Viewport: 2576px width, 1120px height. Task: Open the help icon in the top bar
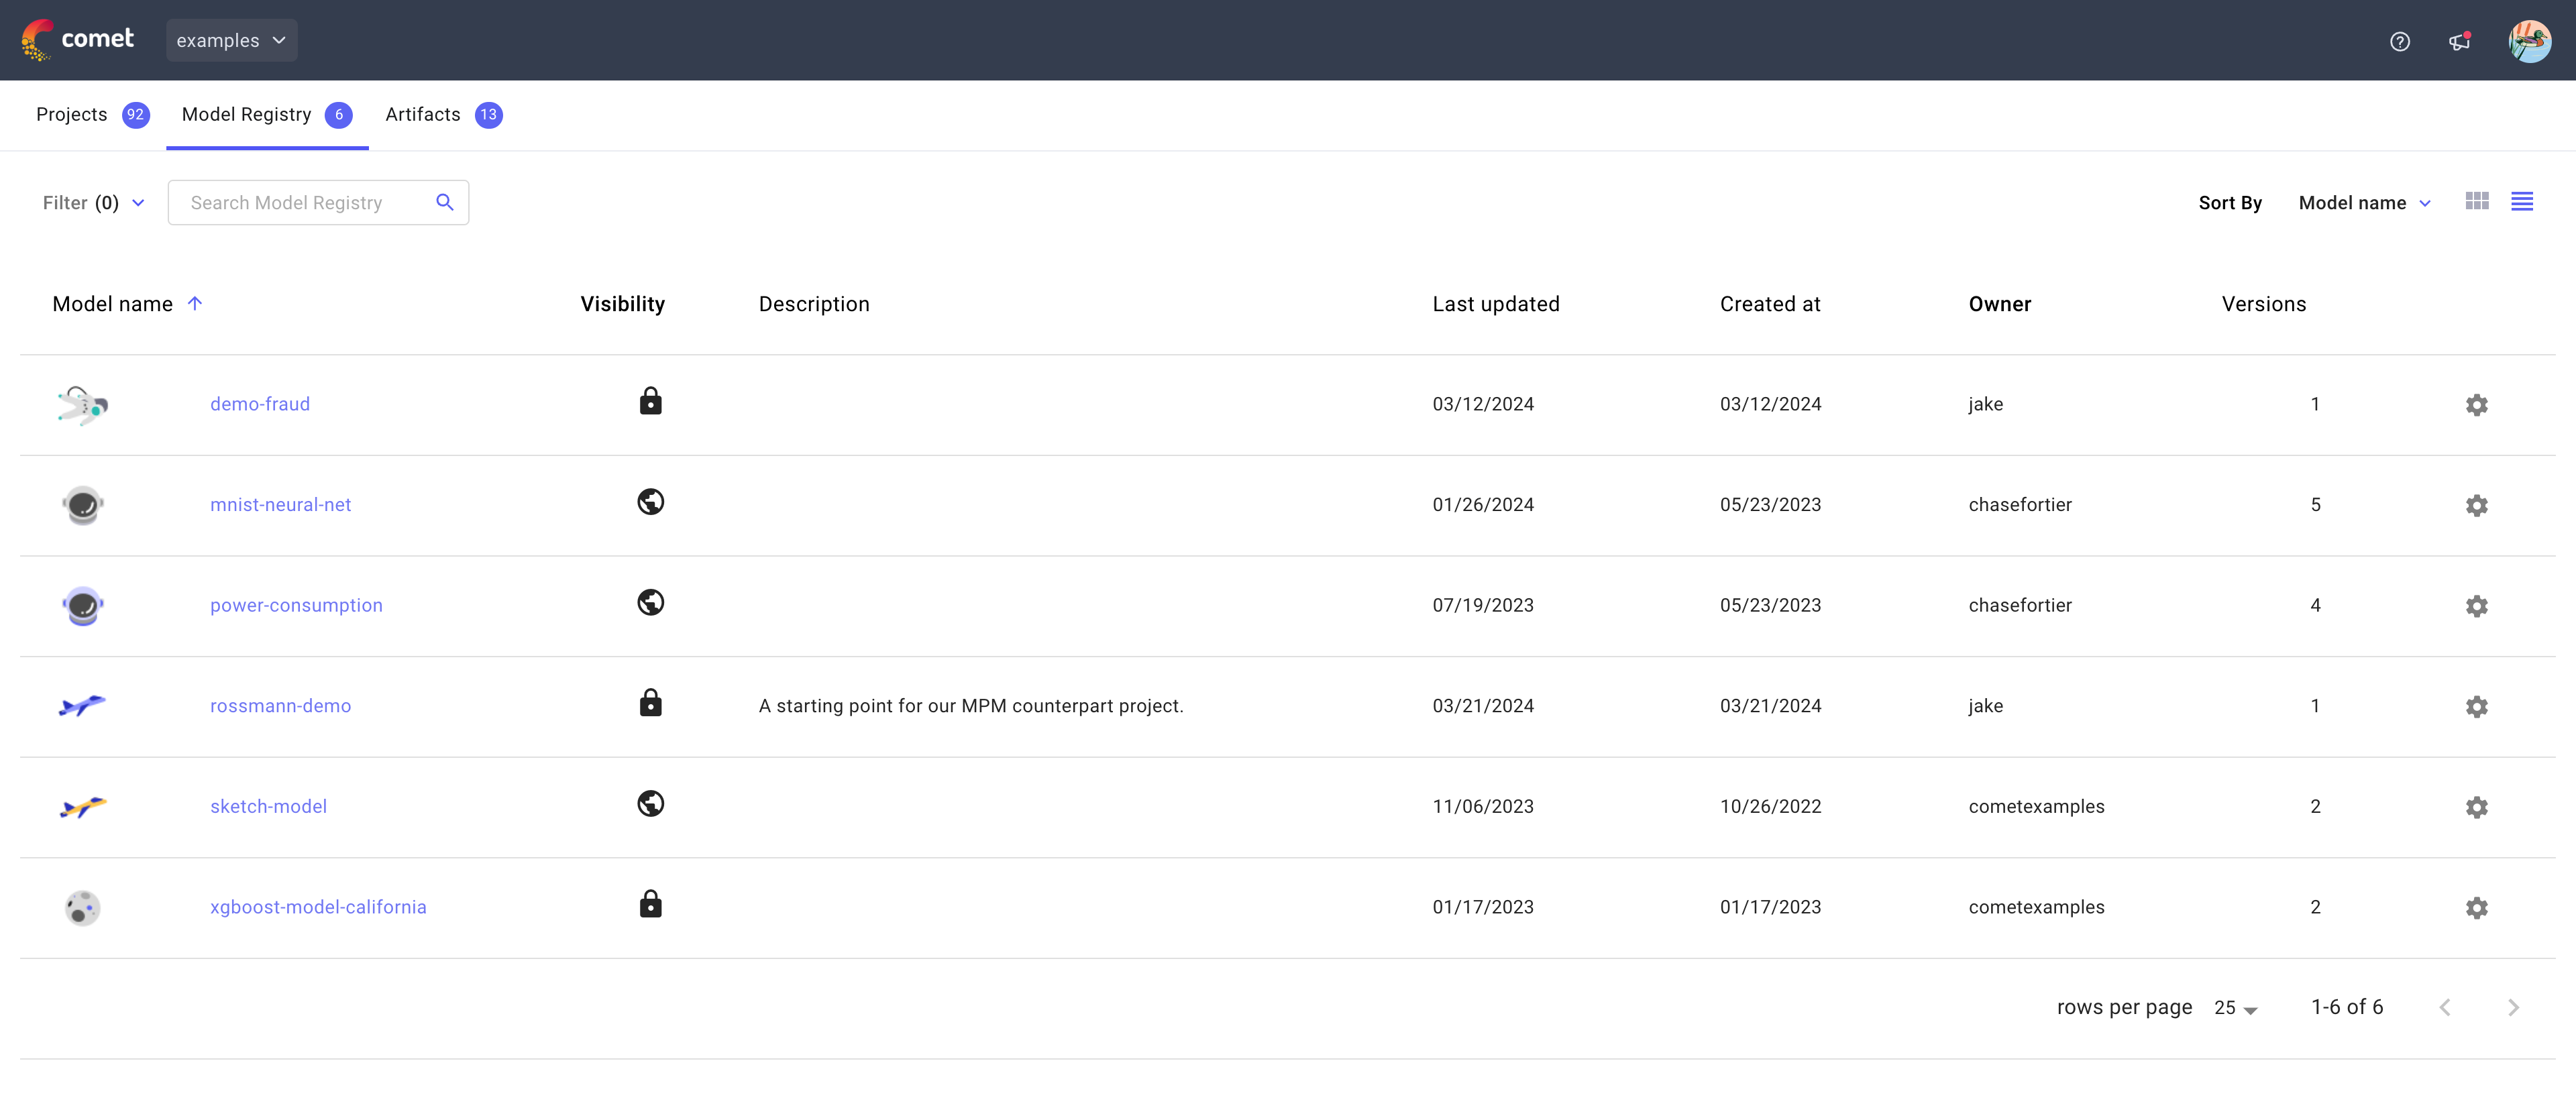pyautogui.click(x=2399, y=41)
